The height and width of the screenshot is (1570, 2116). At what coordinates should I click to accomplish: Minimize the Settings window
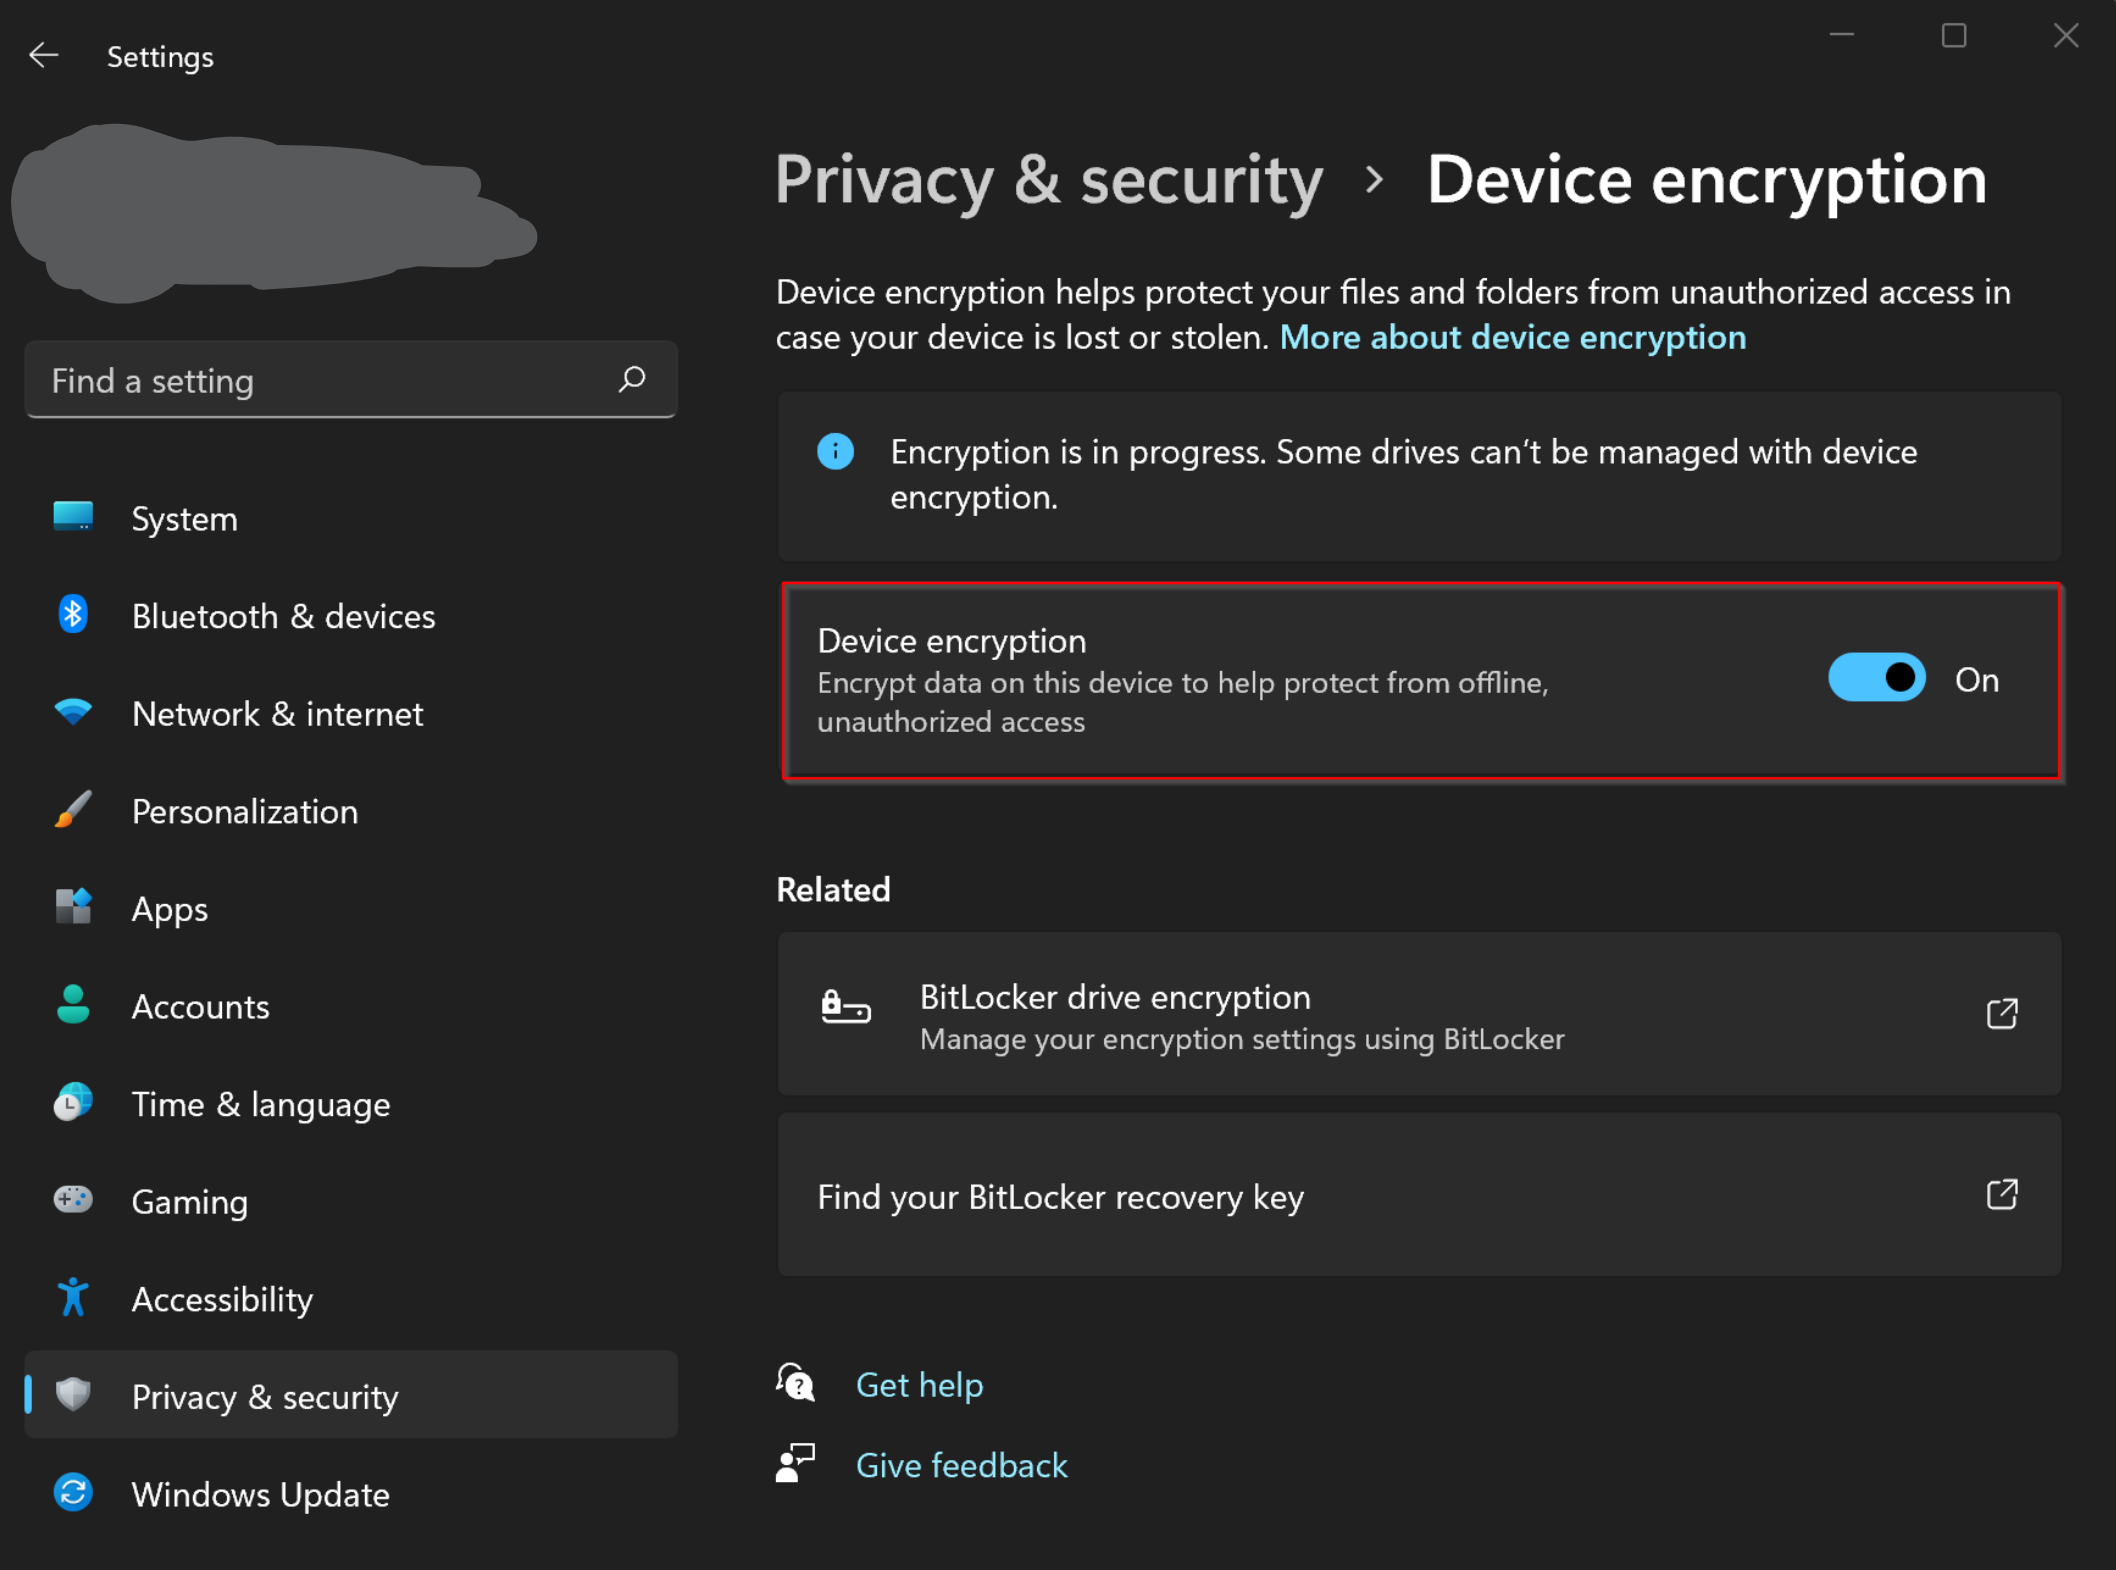point(1841,35)
